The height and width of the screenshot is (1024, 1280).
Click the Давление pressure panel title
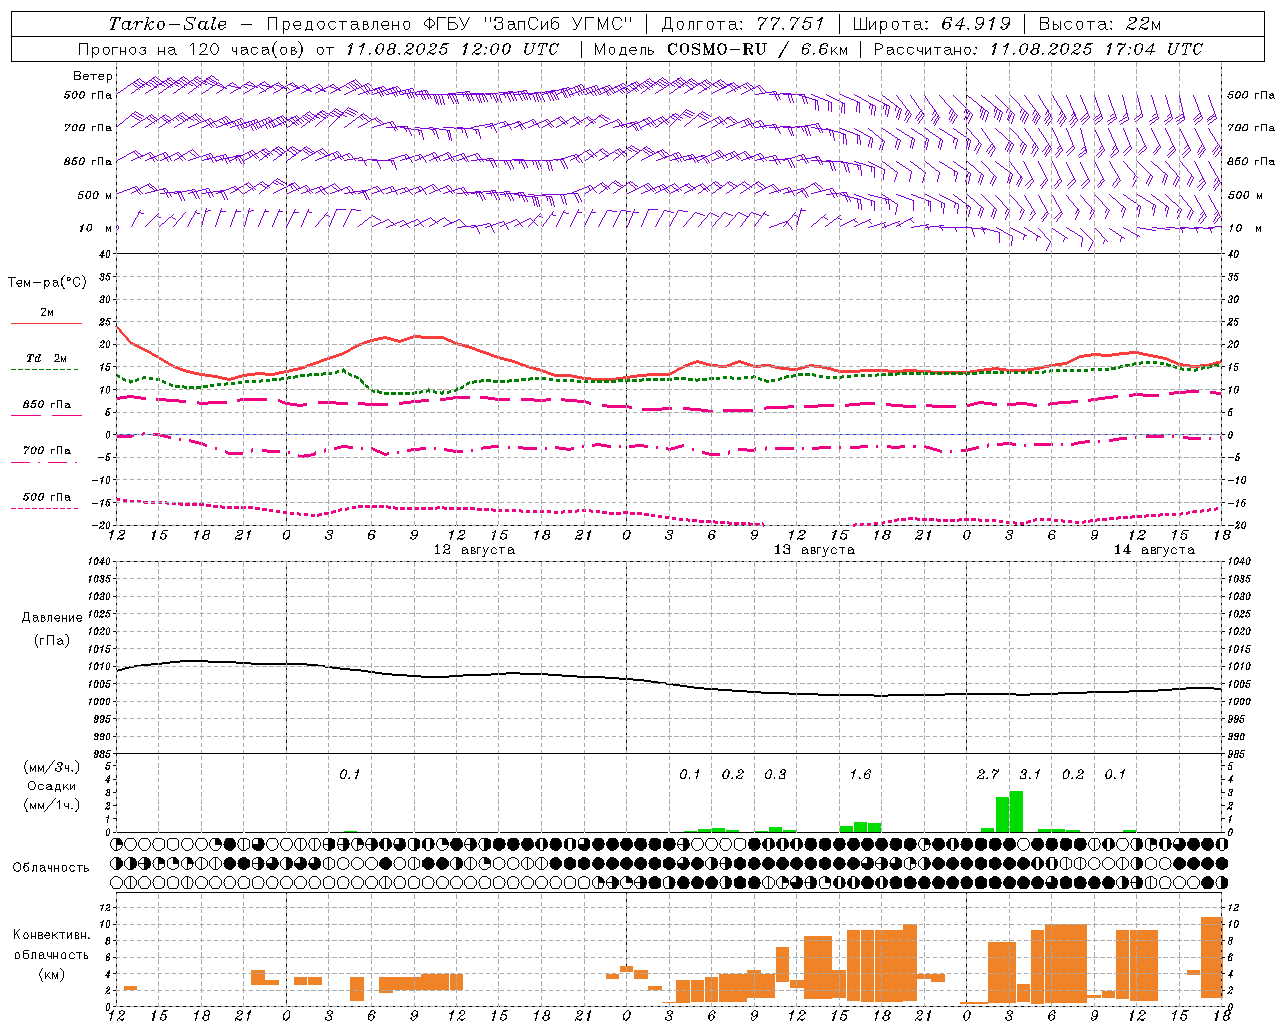tap(52, 618)
